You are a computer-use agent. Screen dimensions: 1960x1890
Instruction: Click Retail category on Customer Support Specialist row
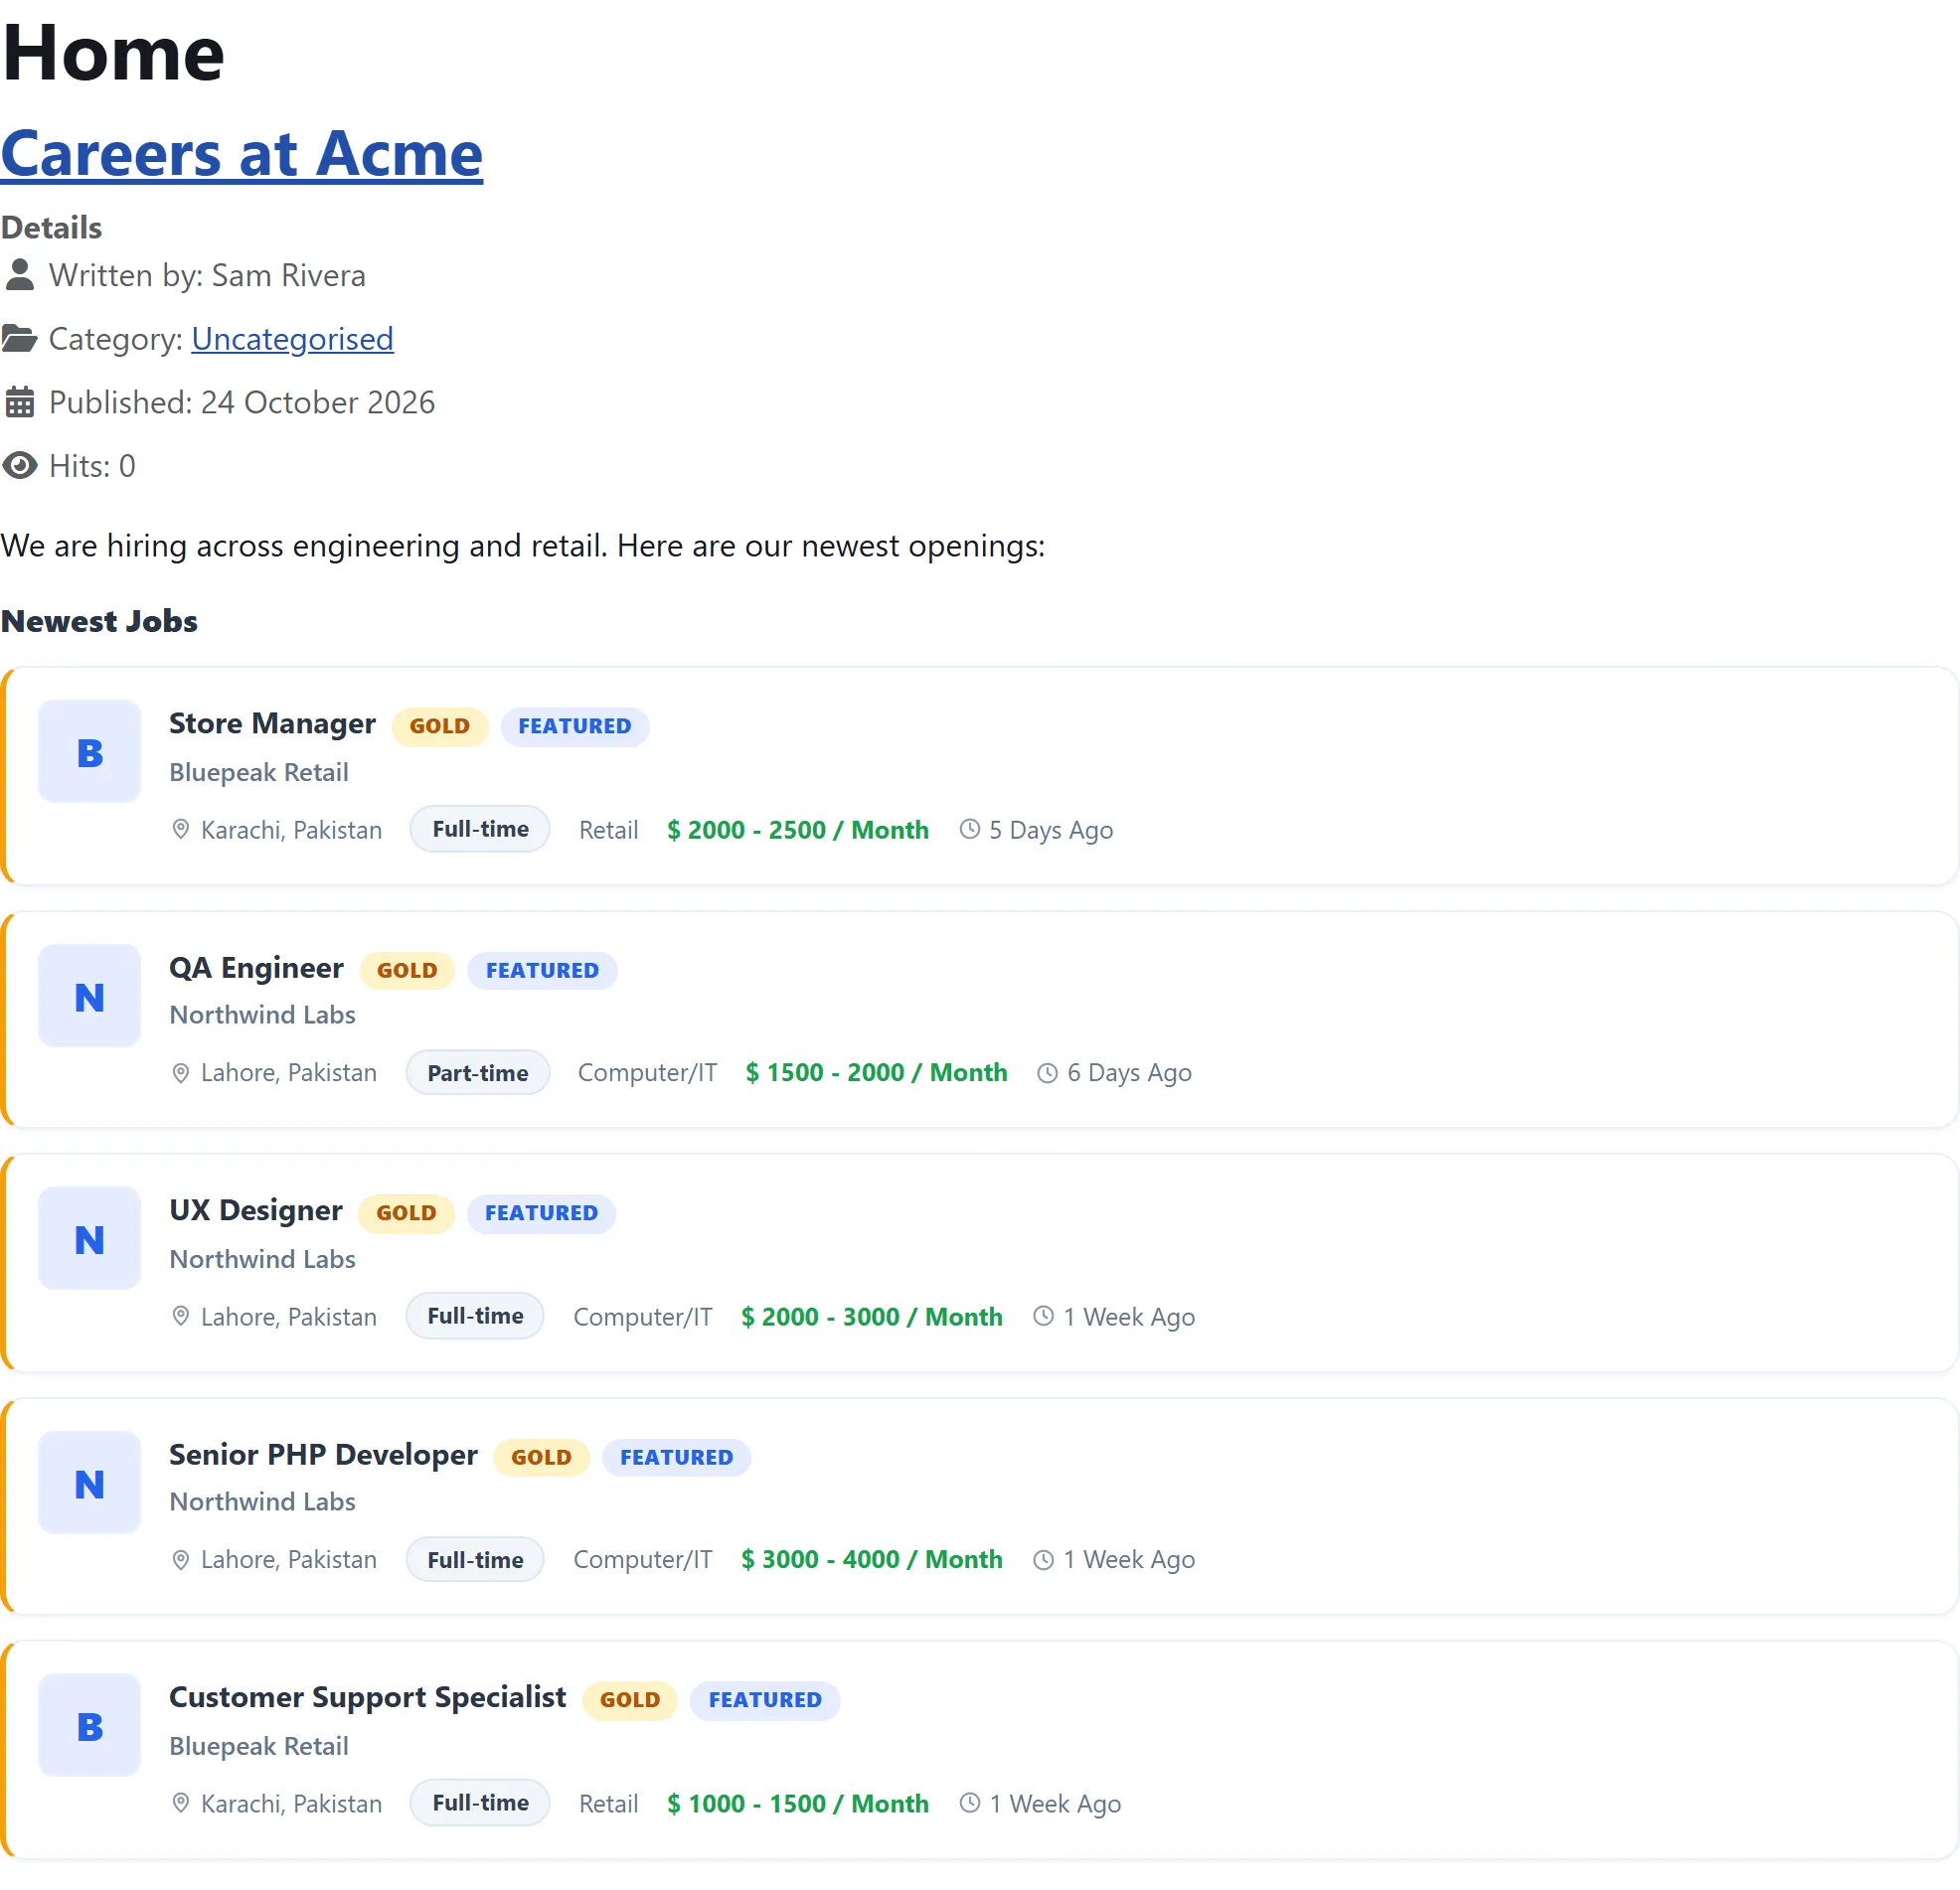(x=609, y=1804)
